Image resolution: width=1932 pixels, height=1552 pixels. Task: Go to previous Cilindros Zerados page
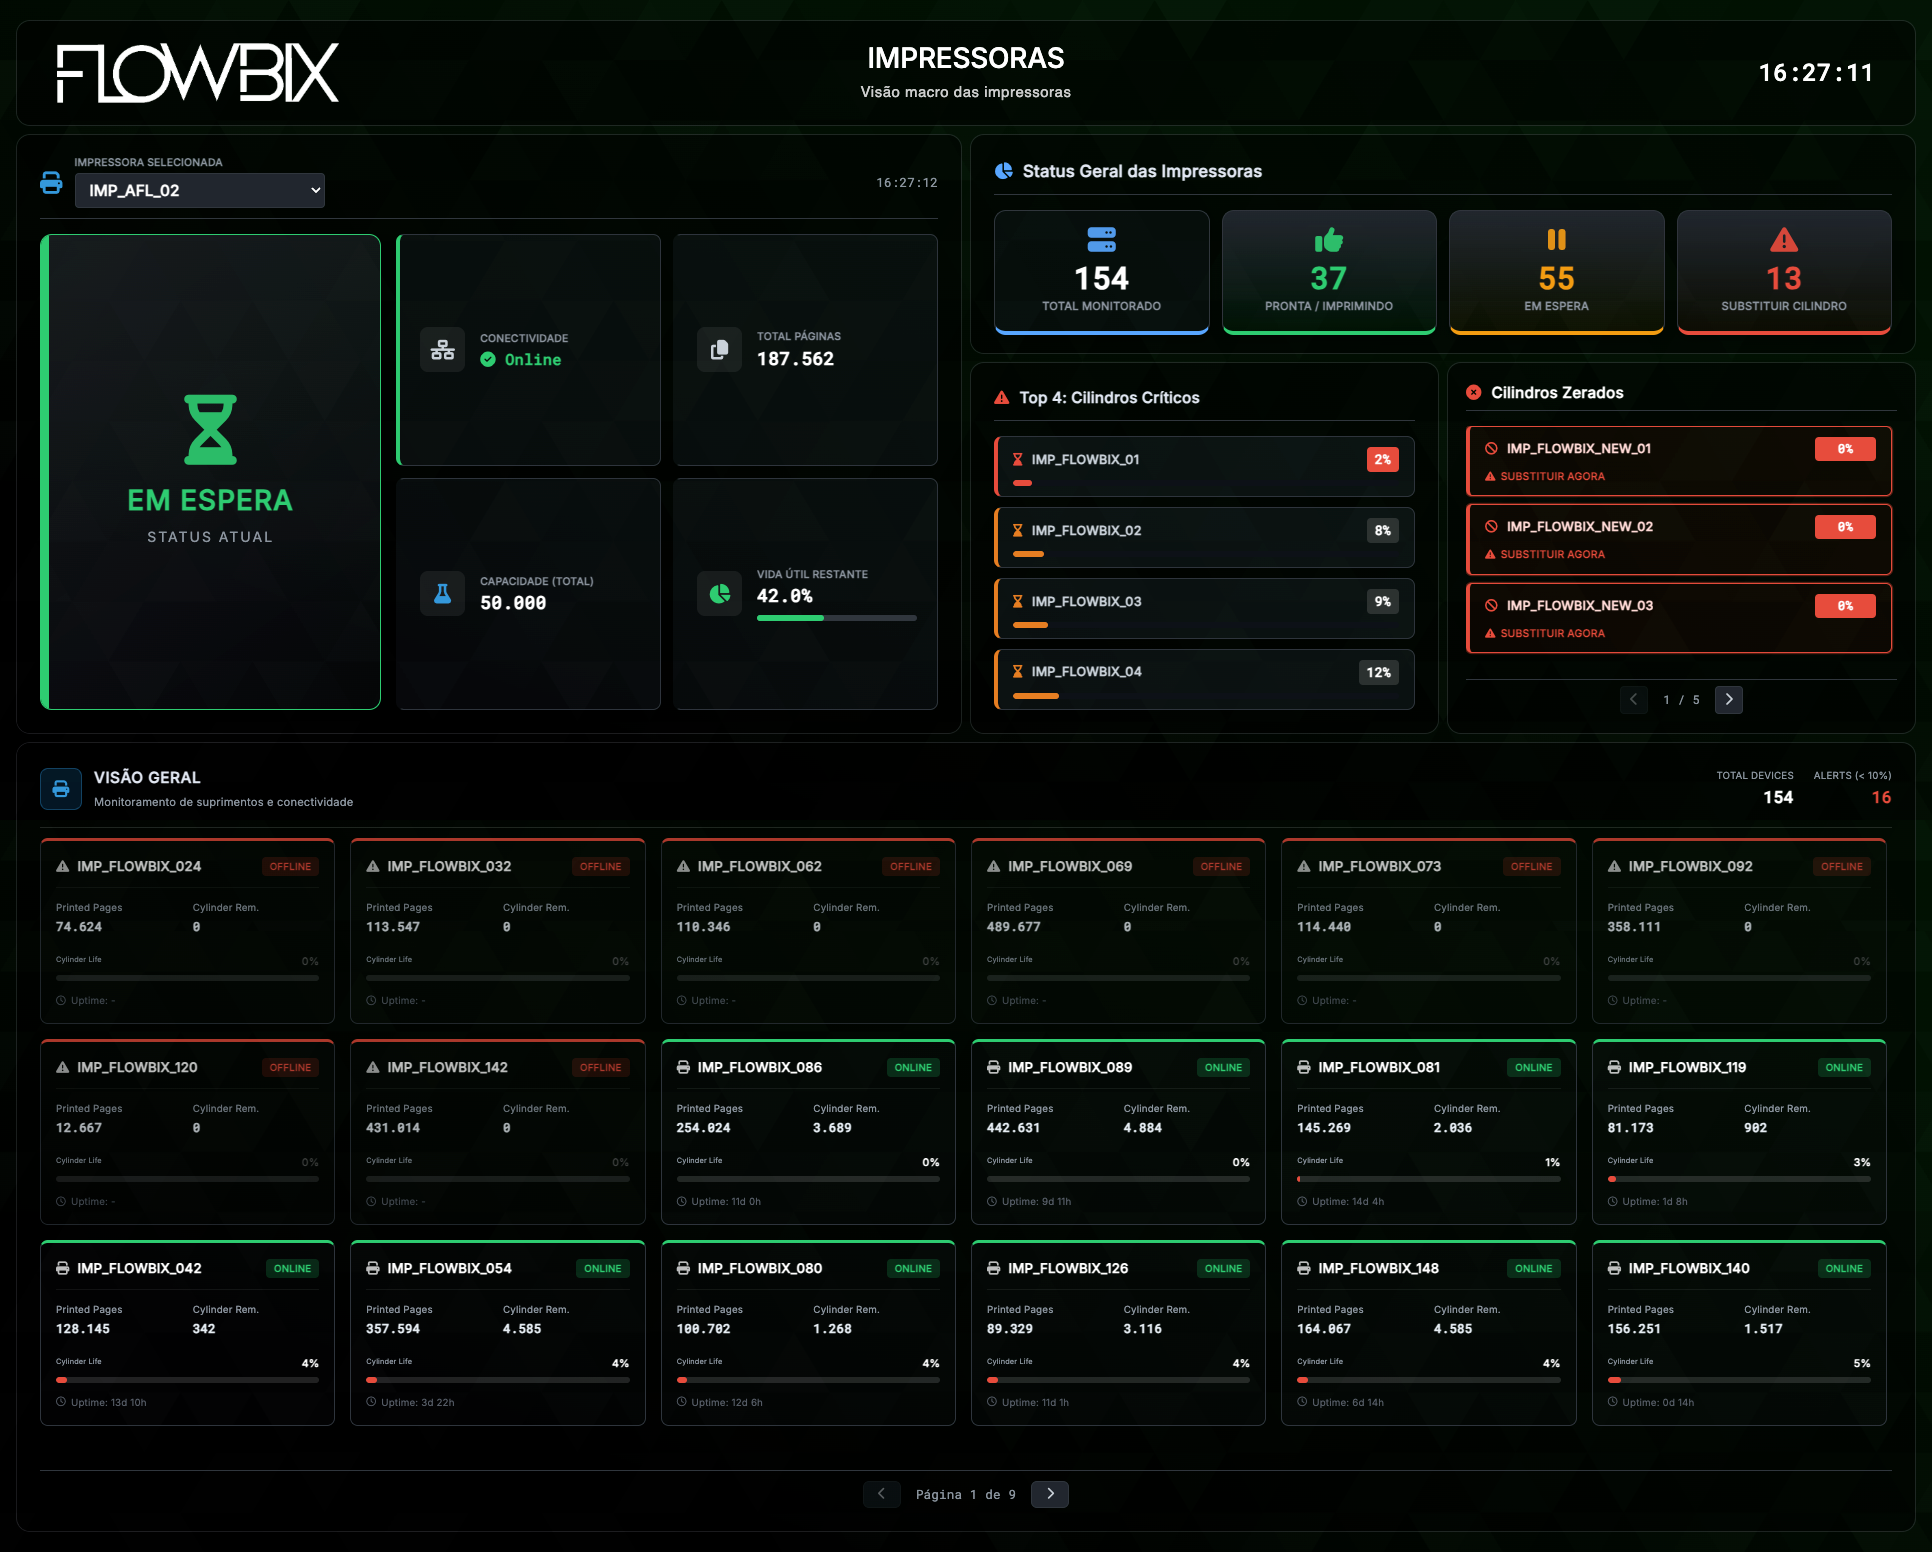coord(1634,700)
